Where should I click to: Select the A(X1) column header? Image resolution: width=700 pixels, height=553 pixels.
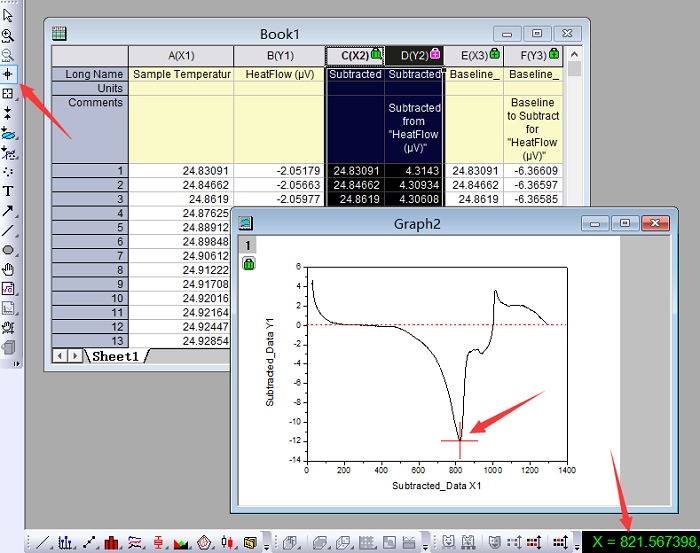(x=181, y=56)
